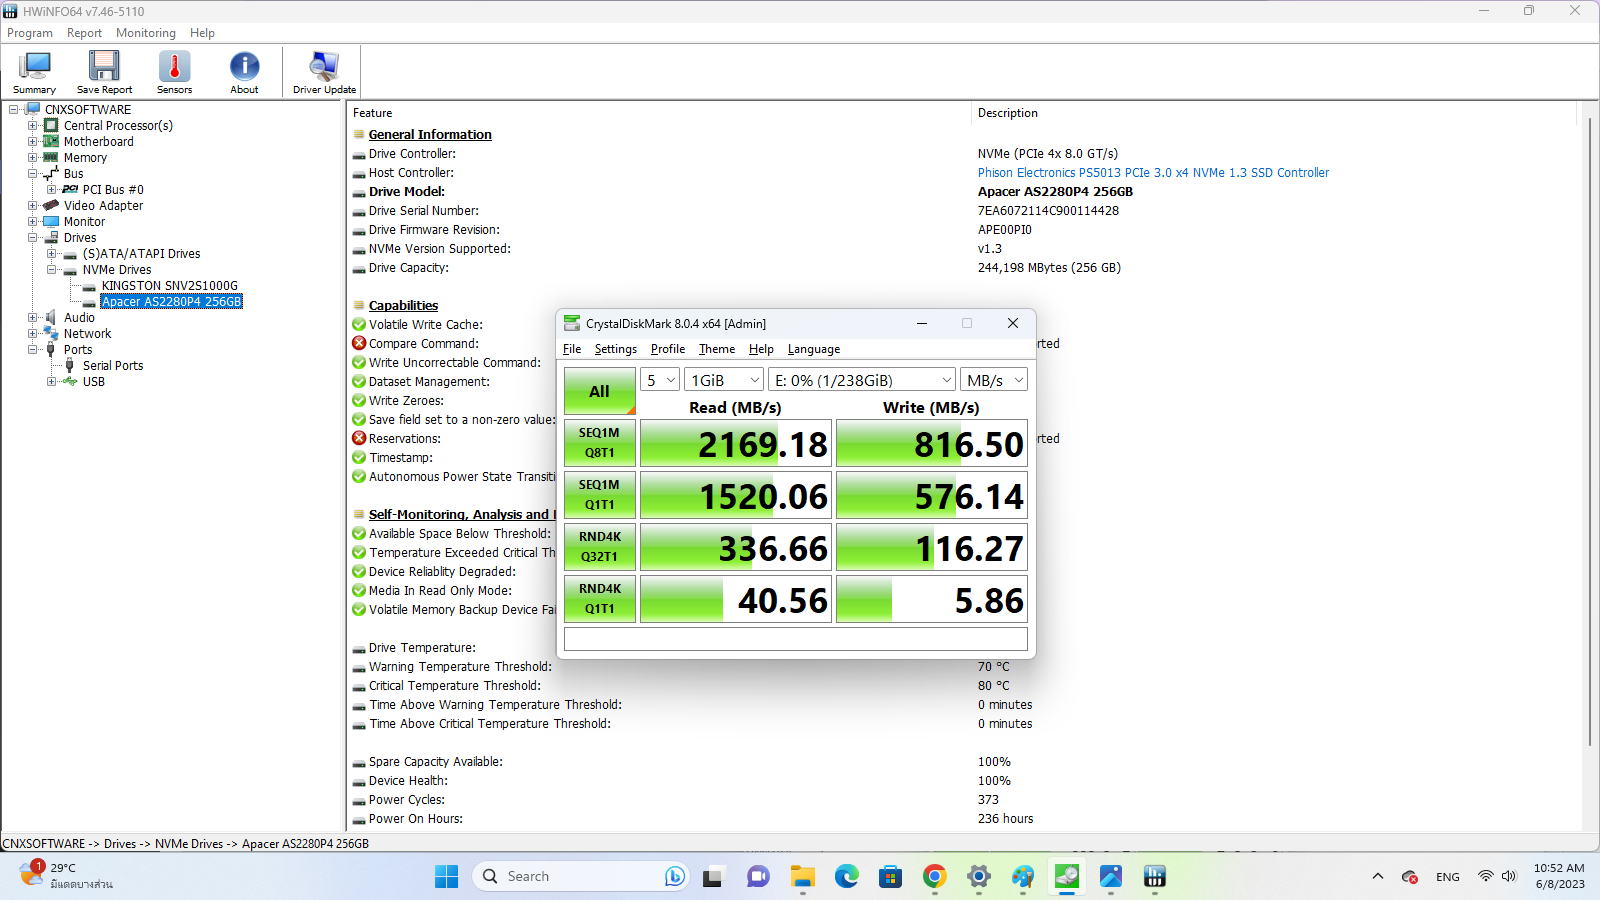Viewport: 1600px width, 900px height.
Task: Open Task View from taskbar
Action: pyautogui.click(x=713, y=877)
